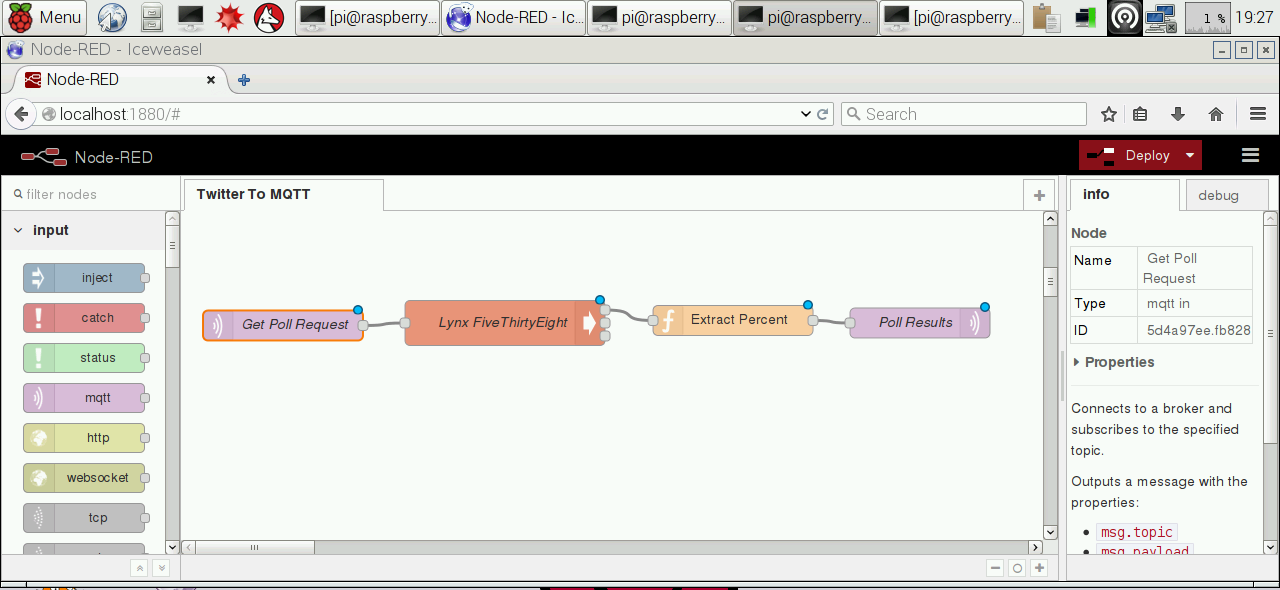This screenshot has width=1280, height=590.
Task: Click the canvas horizontal scrollbar thumb
Action: click(x=254, y=547)
